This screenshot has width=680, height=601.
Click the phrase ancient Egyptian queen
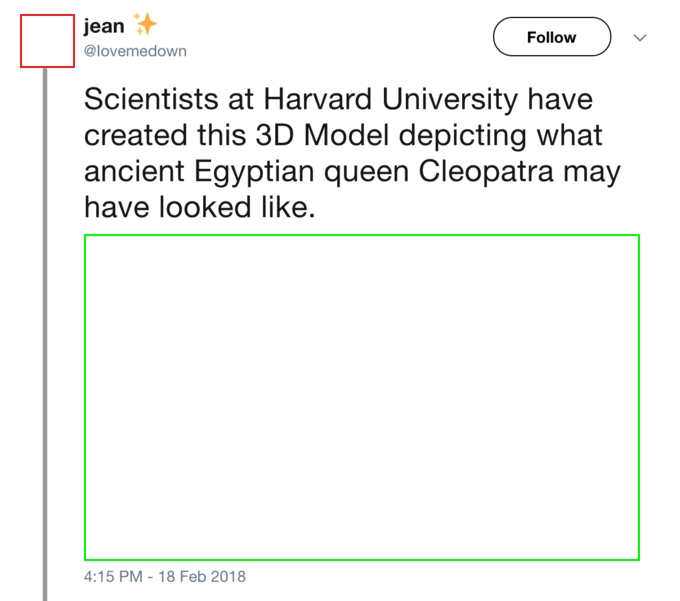(x=246, y=172)
